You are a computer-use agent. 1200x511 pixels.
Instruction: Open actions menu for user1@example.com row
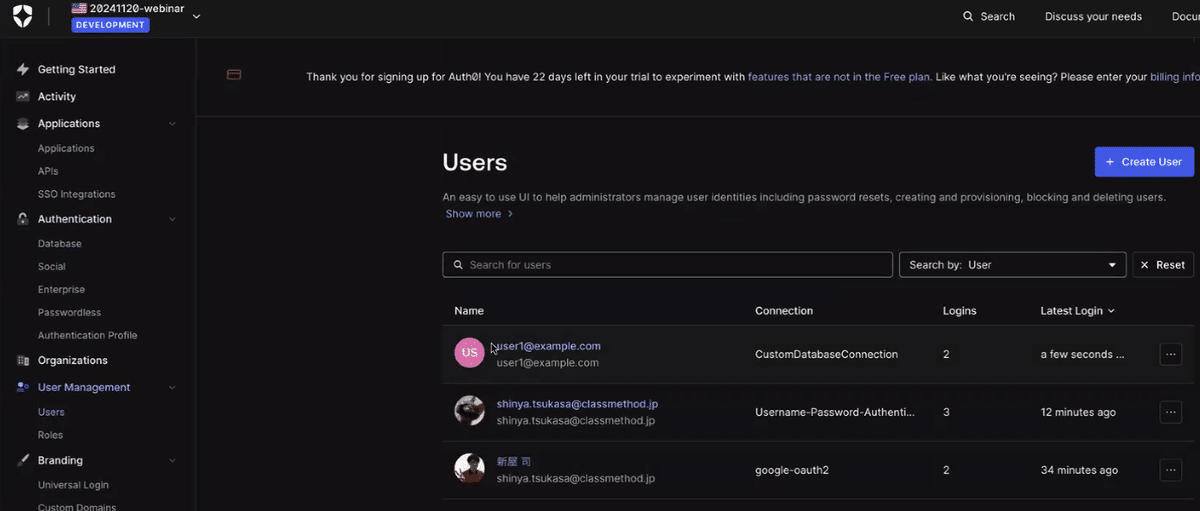click(1170, 354)
